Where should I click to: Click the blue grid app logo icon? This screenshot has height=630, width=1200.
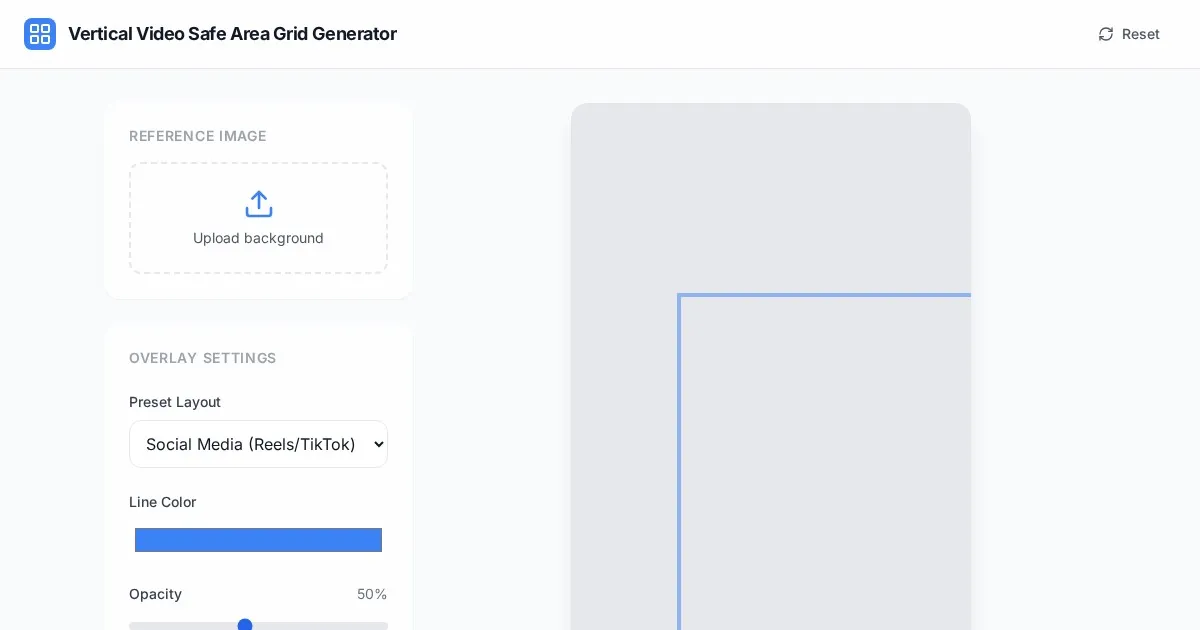click(40, 34)
